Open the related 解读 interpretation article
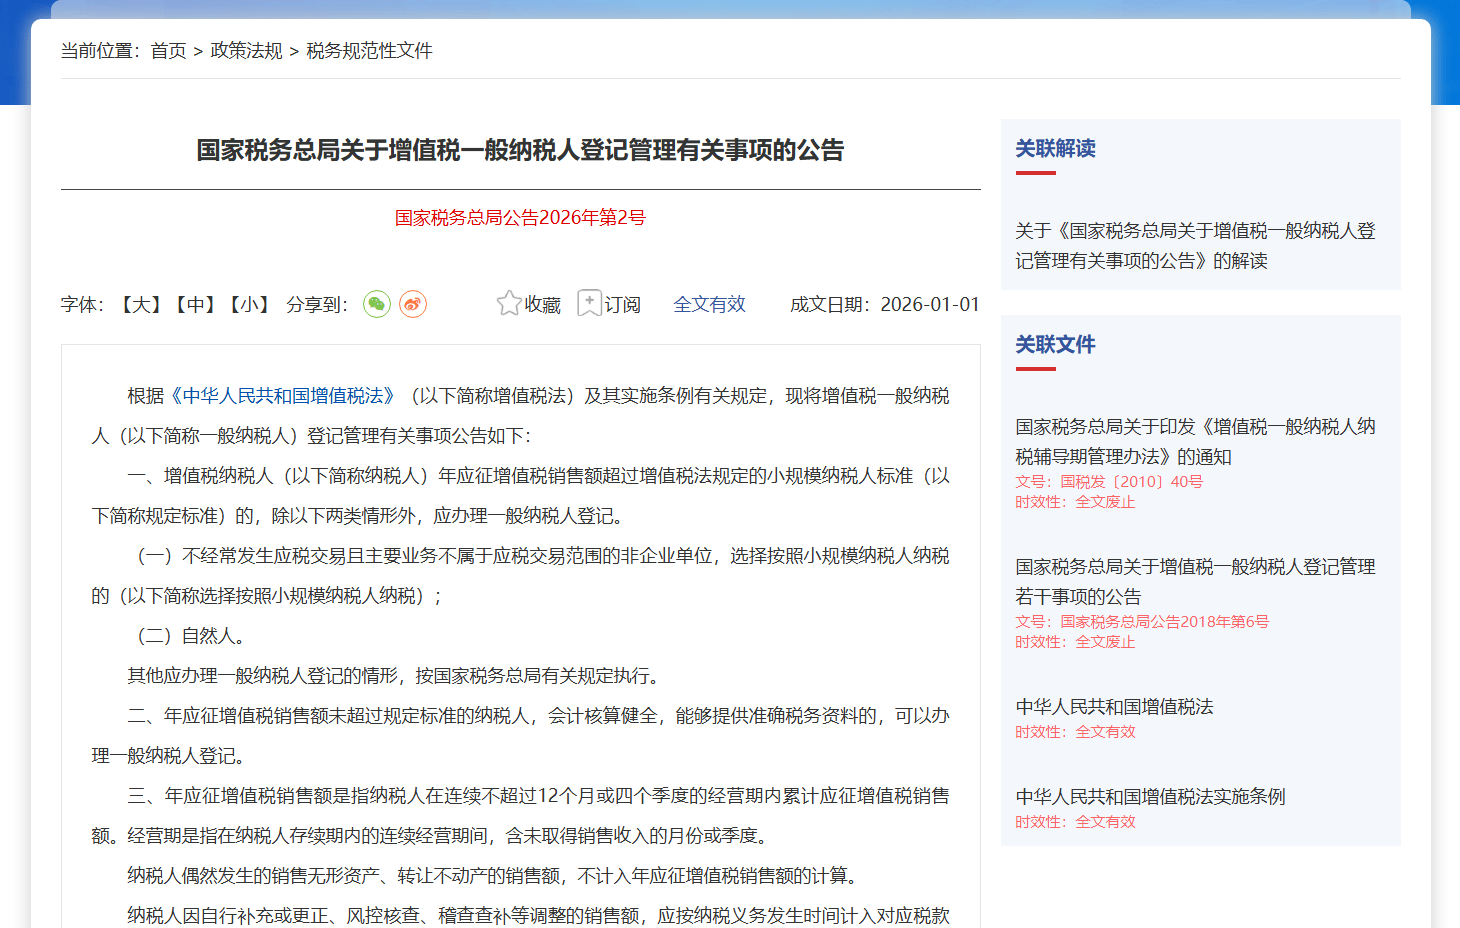Image resolution: width=1460 pixels, height=928 pixels. [x=1195, y=246]
